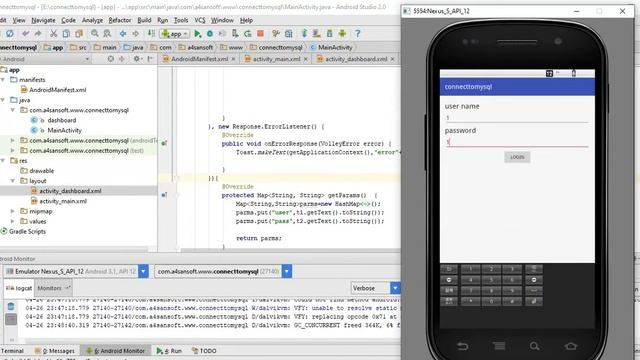
Task: Open Settings wrench icon in toolbar
Action: [276, 33]
